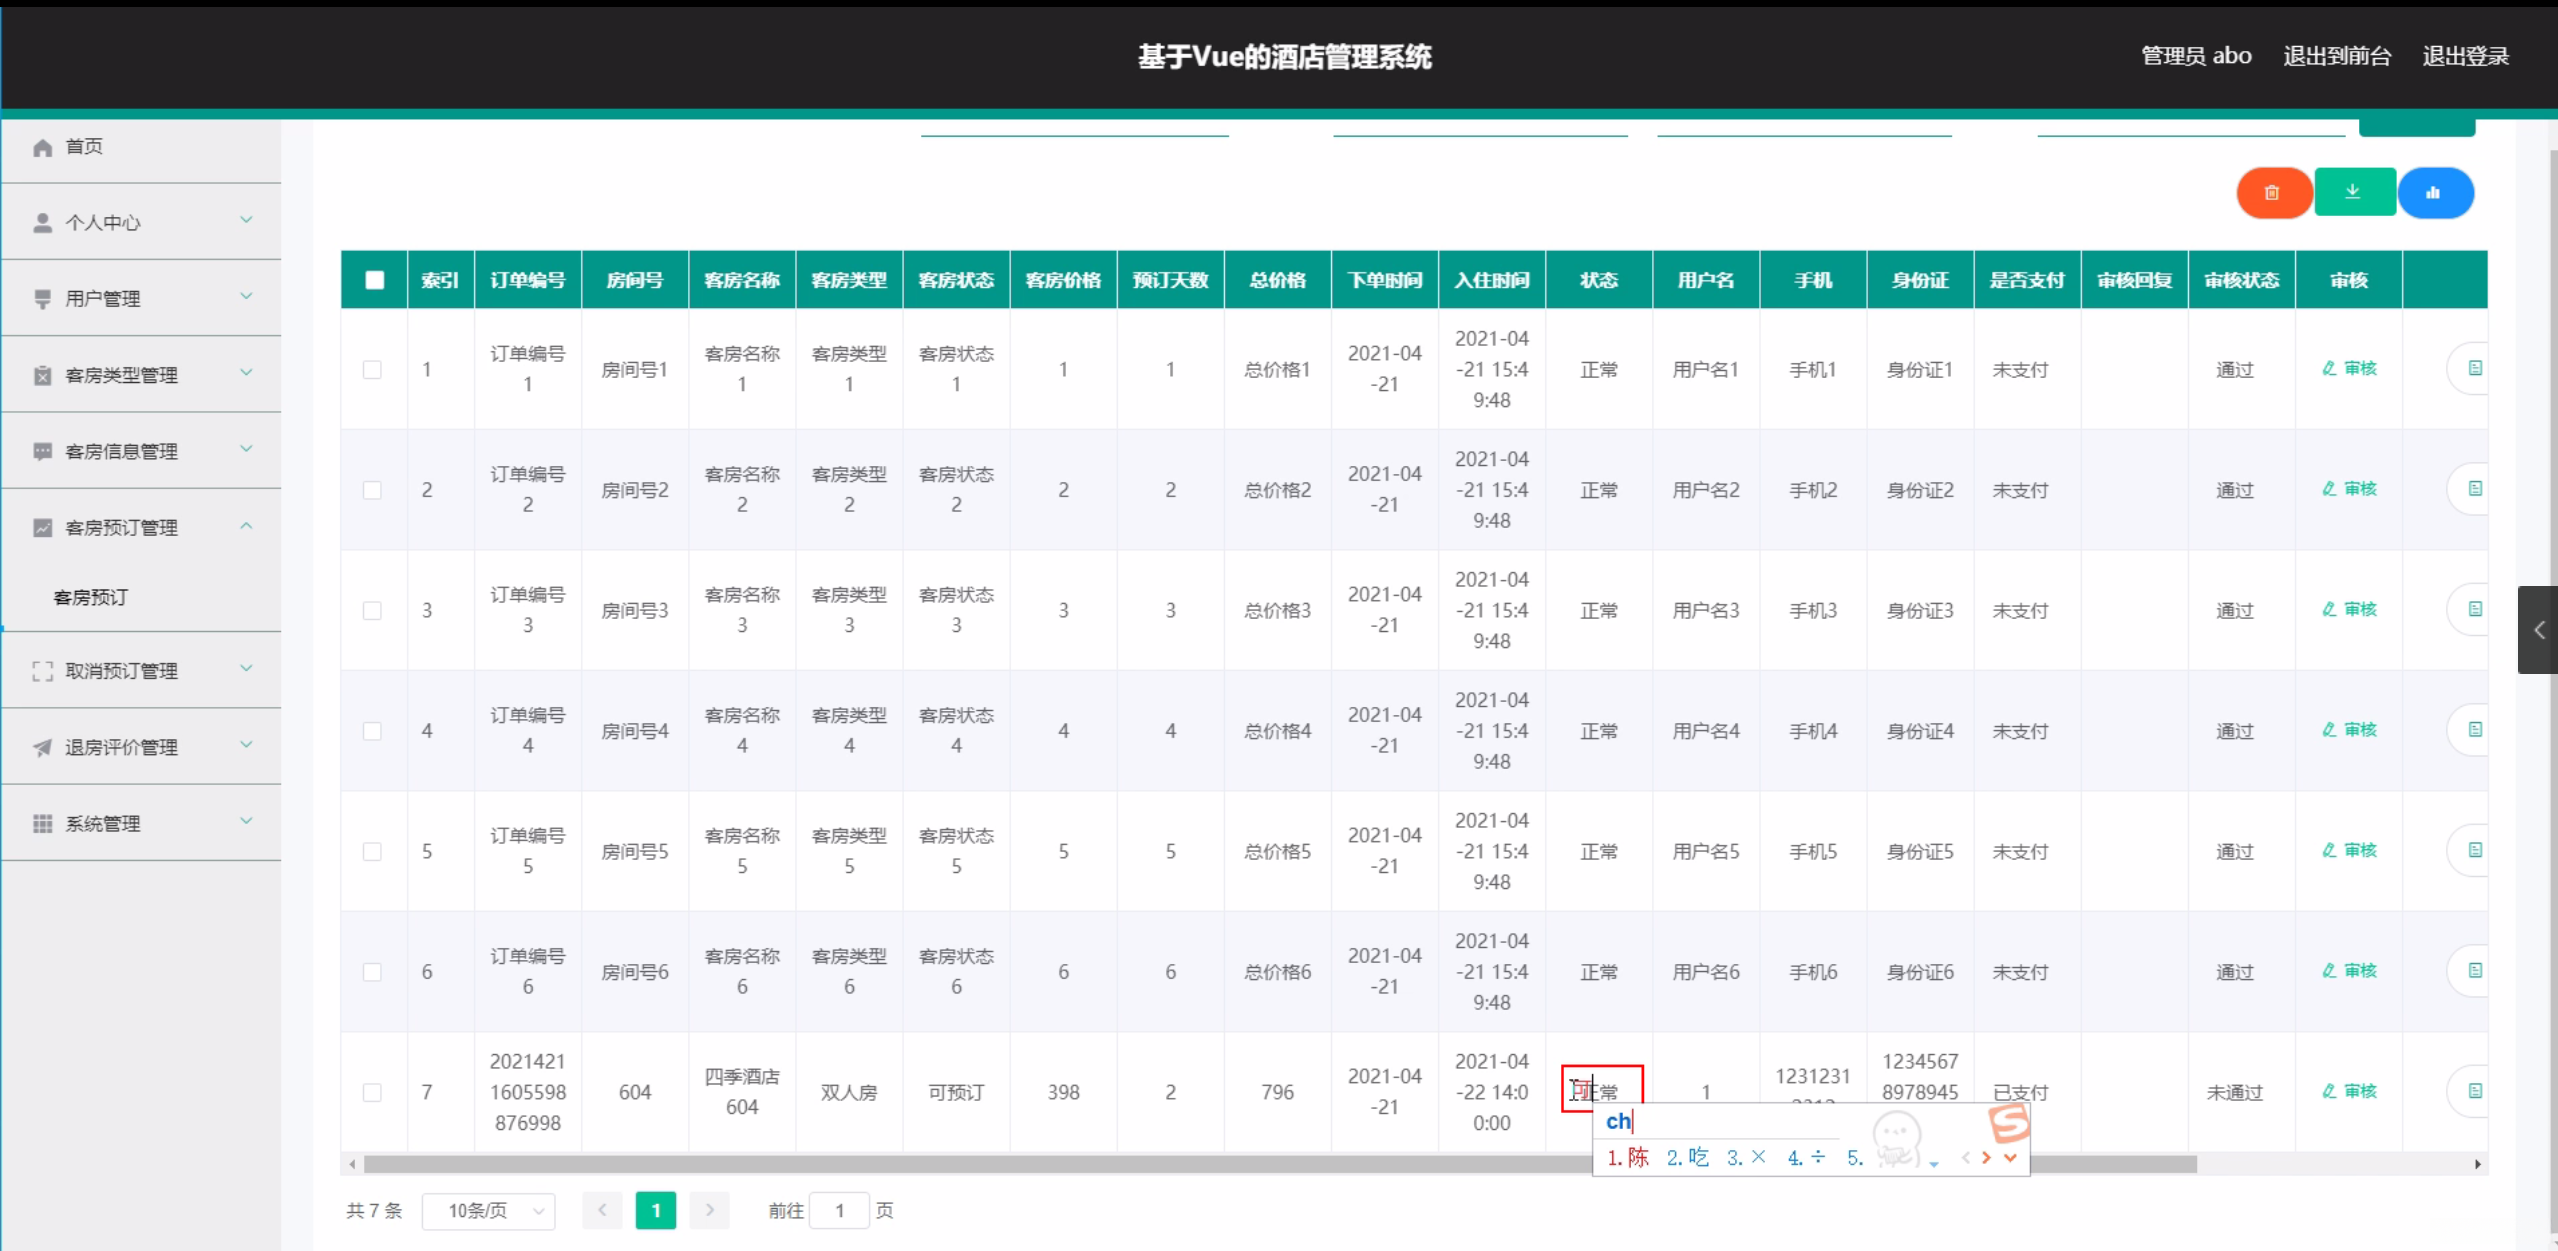Viewport: 2558px width, 1251px height.
Task: Toggle the select-all checkbox in table header
Action: (375, 280)
